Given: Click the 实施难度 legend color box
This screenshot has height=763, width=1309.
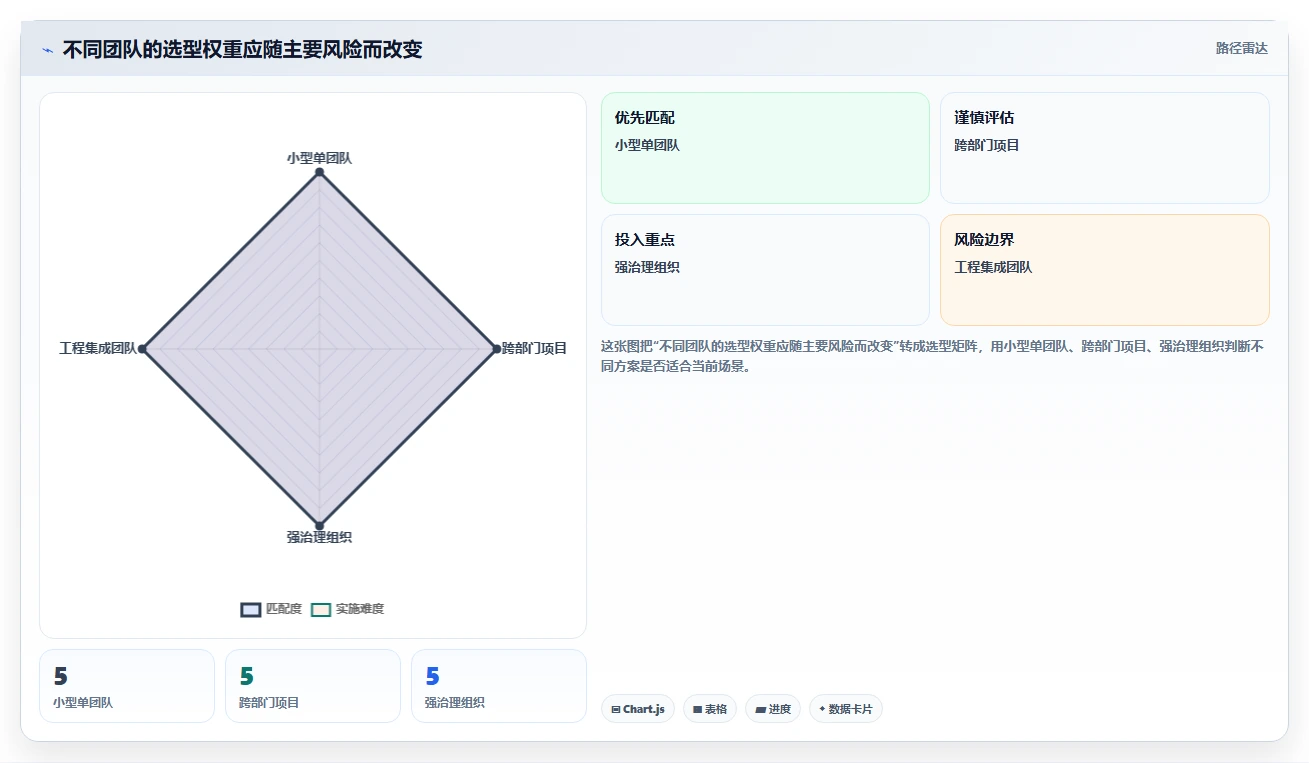Looking at the screenshot, I should [x=321, y=609].
